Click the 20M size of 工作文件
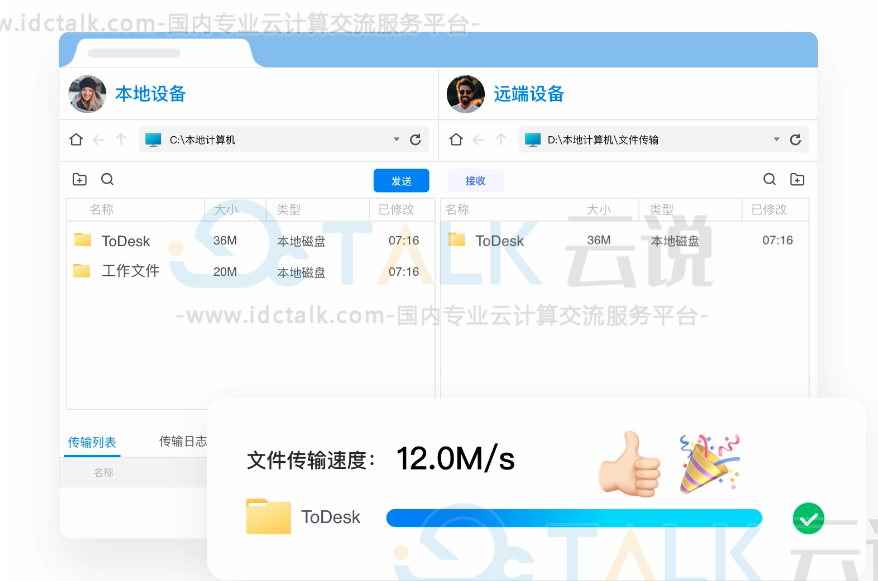Viewport: 878px width, 581px height. click(225, 271)
